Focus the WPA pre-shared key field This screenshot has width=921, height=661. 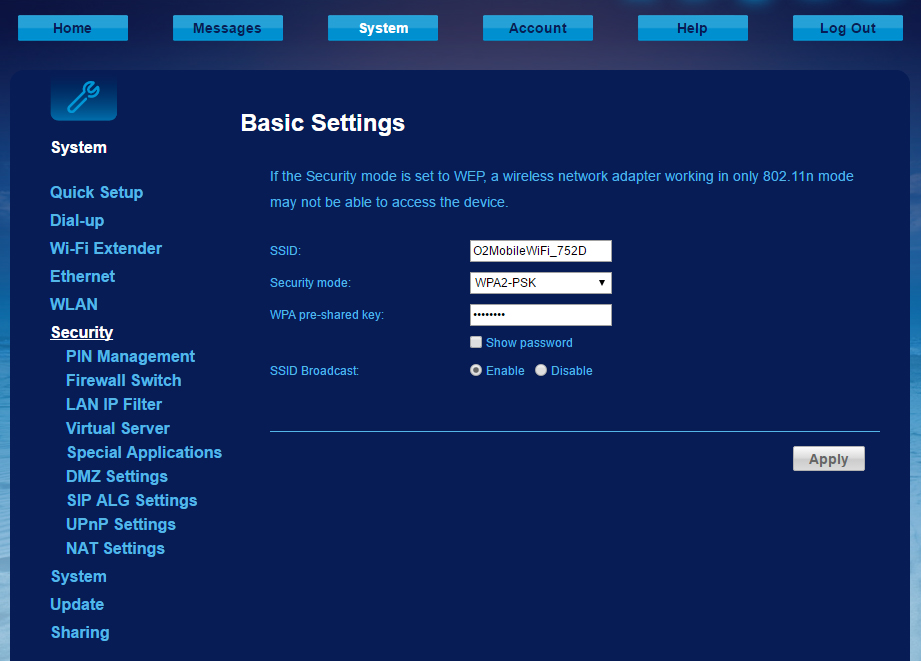click(540, 315)
